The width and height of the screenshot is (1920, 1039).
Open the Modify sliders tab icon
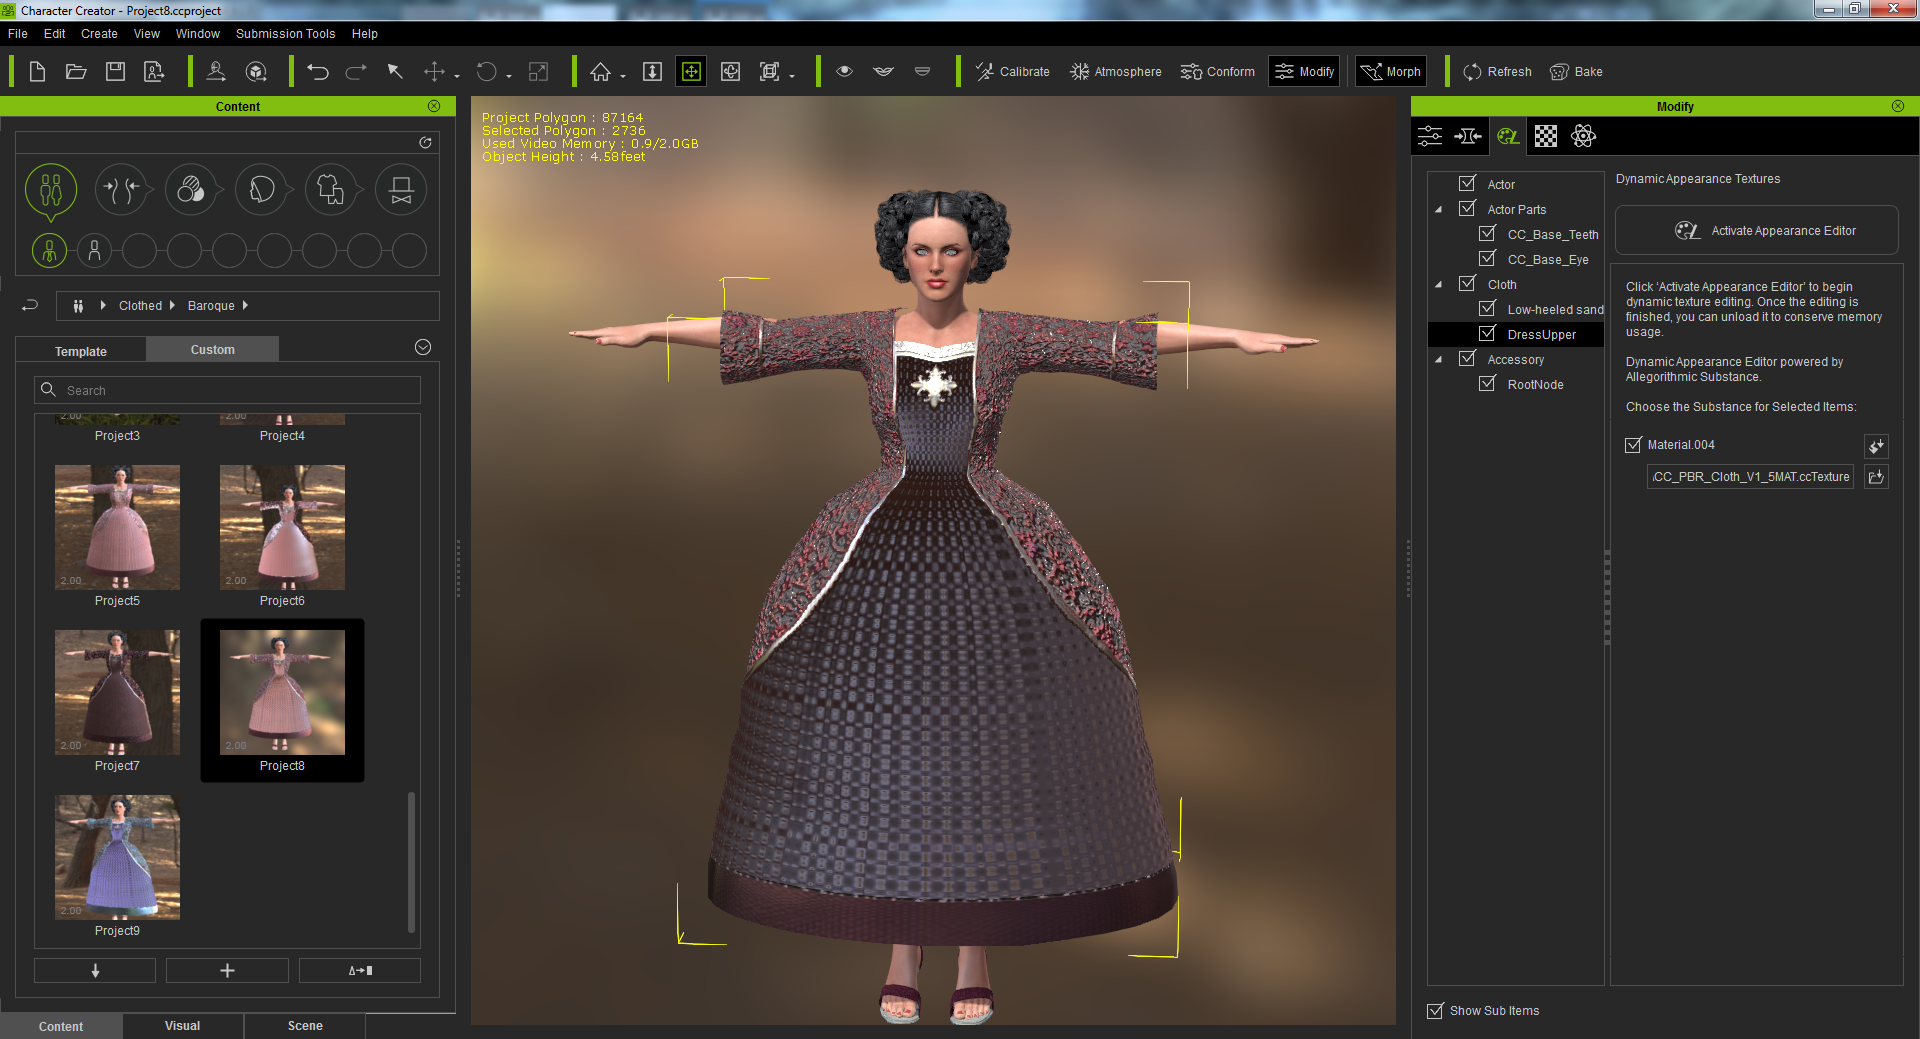click(1430, 136)
